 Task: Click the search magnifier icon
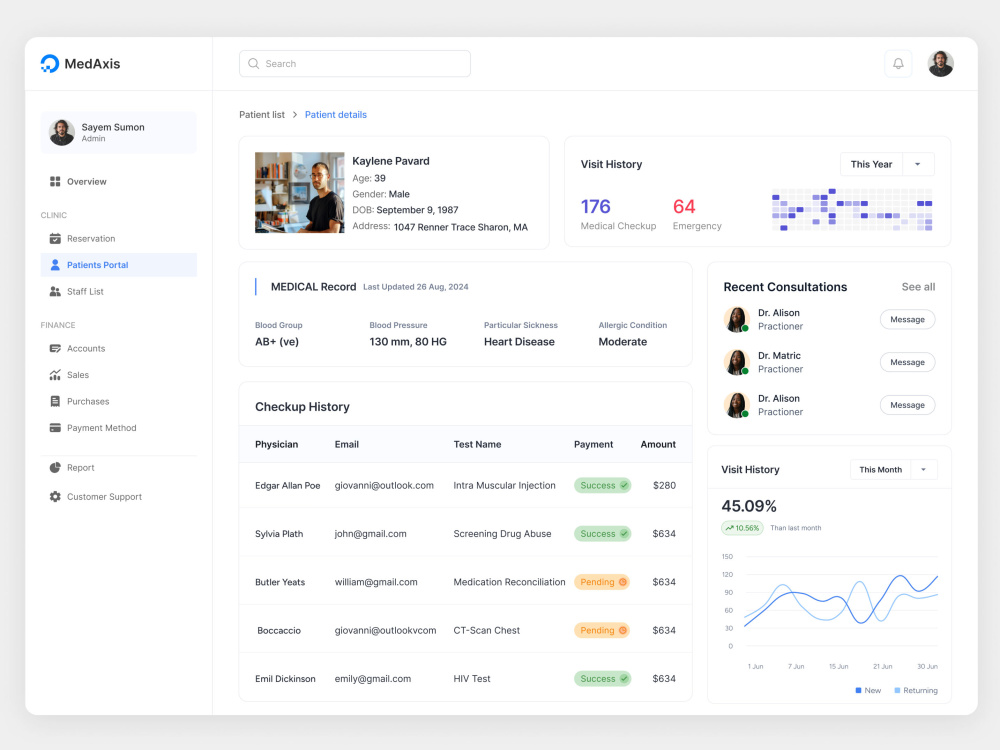tap(253, 64)
